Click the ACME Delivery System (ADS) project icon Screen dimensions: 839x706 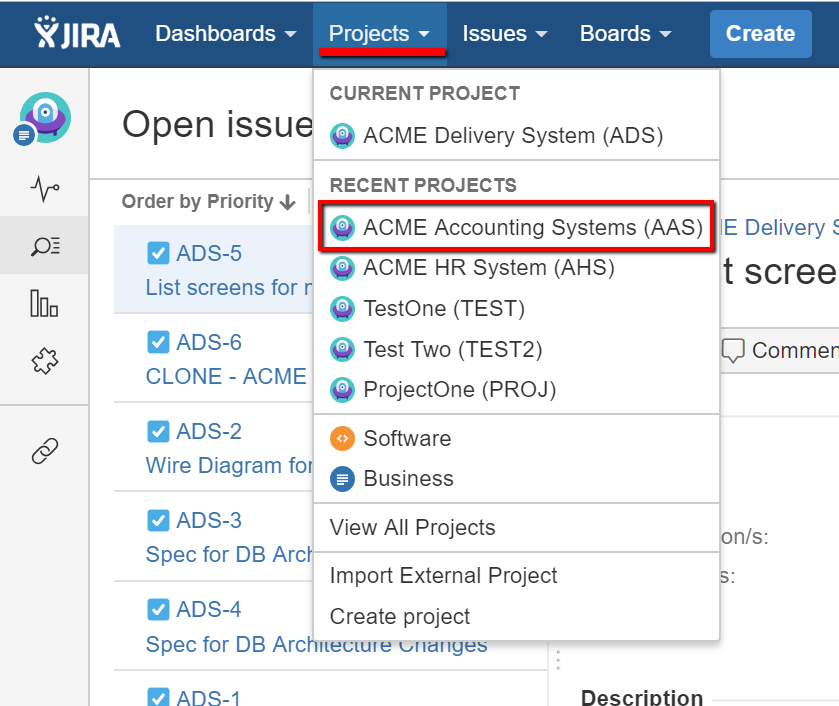342,135
